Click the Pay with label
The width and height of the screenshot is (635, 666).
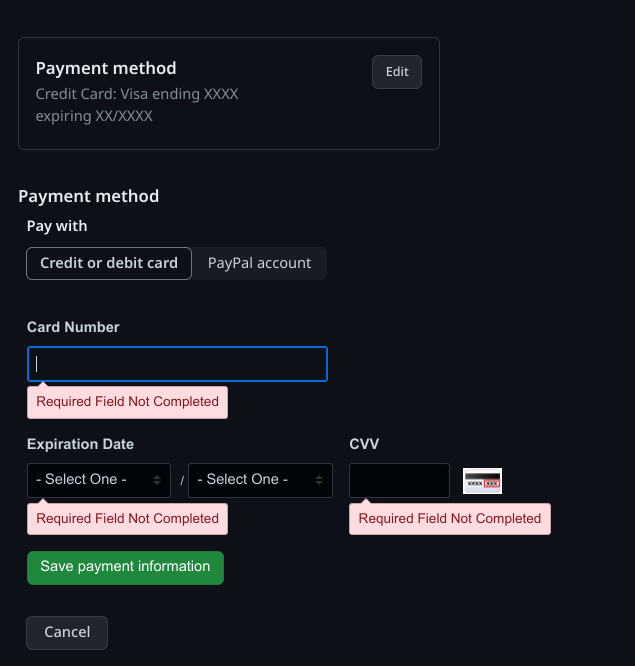click(57, 226)
